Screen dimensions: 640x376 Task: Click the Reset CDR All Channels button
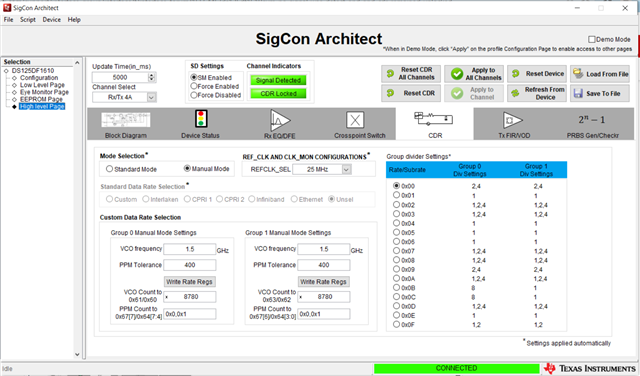(x=411, y=73)
